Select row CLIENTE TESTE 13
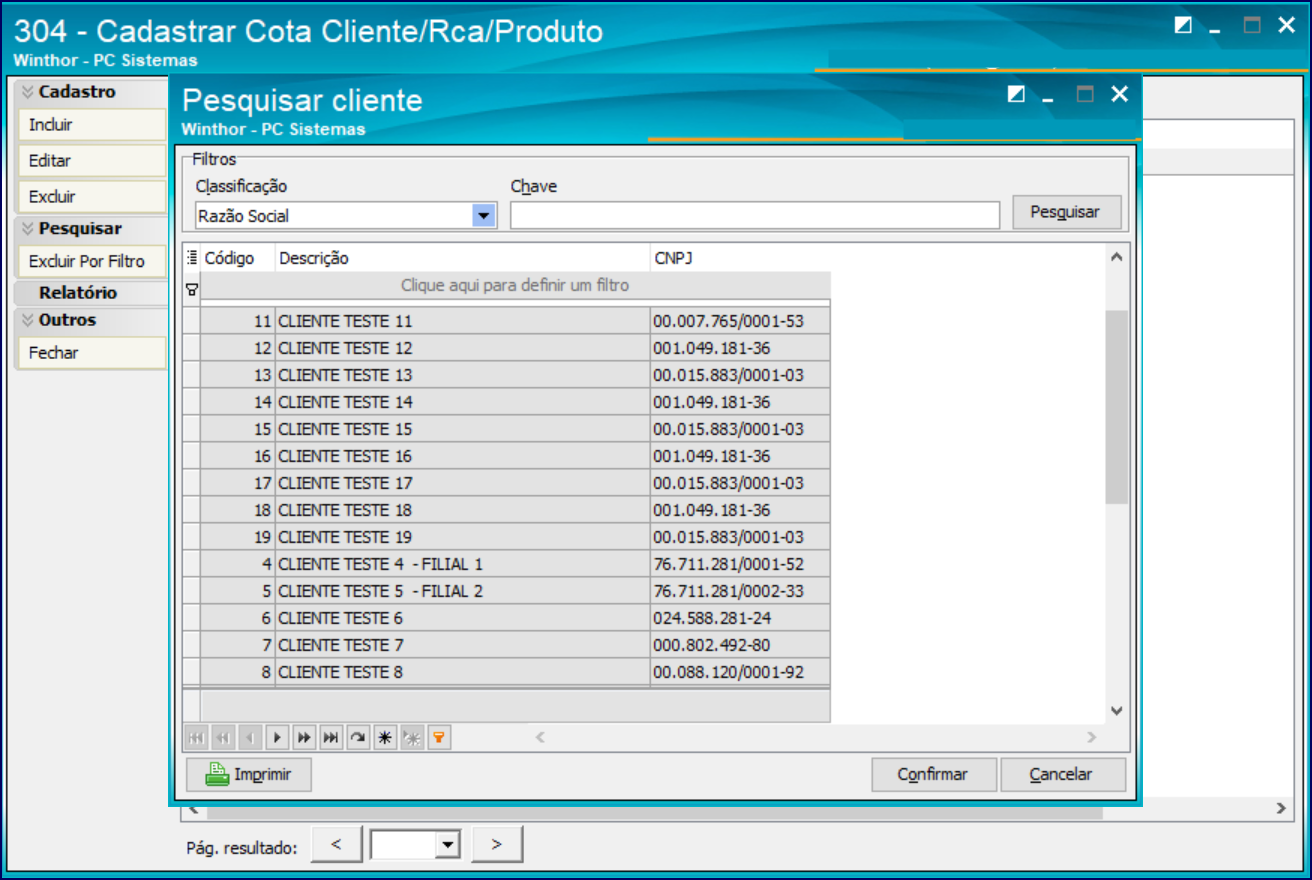 click(506, 375)
